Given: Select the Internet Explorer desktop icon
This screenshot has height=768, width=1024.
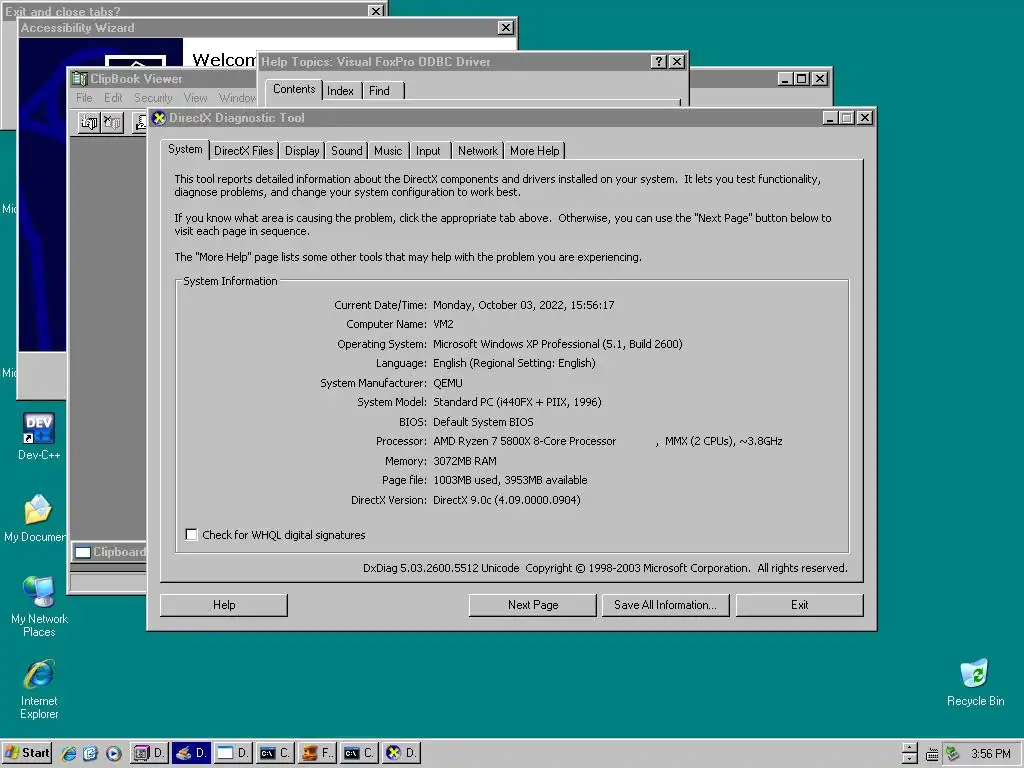Looking at the screenshot, I should tap(39, 690).
